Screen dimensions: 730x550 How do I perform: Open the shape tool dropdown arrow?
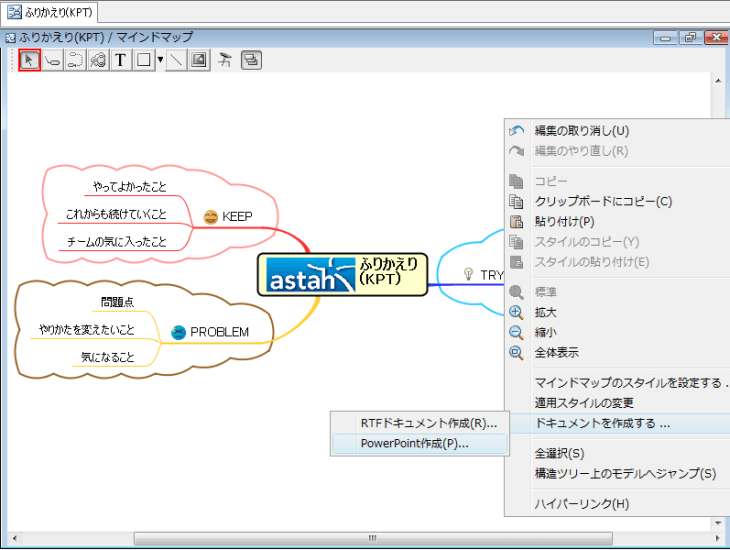pos(160,60)
